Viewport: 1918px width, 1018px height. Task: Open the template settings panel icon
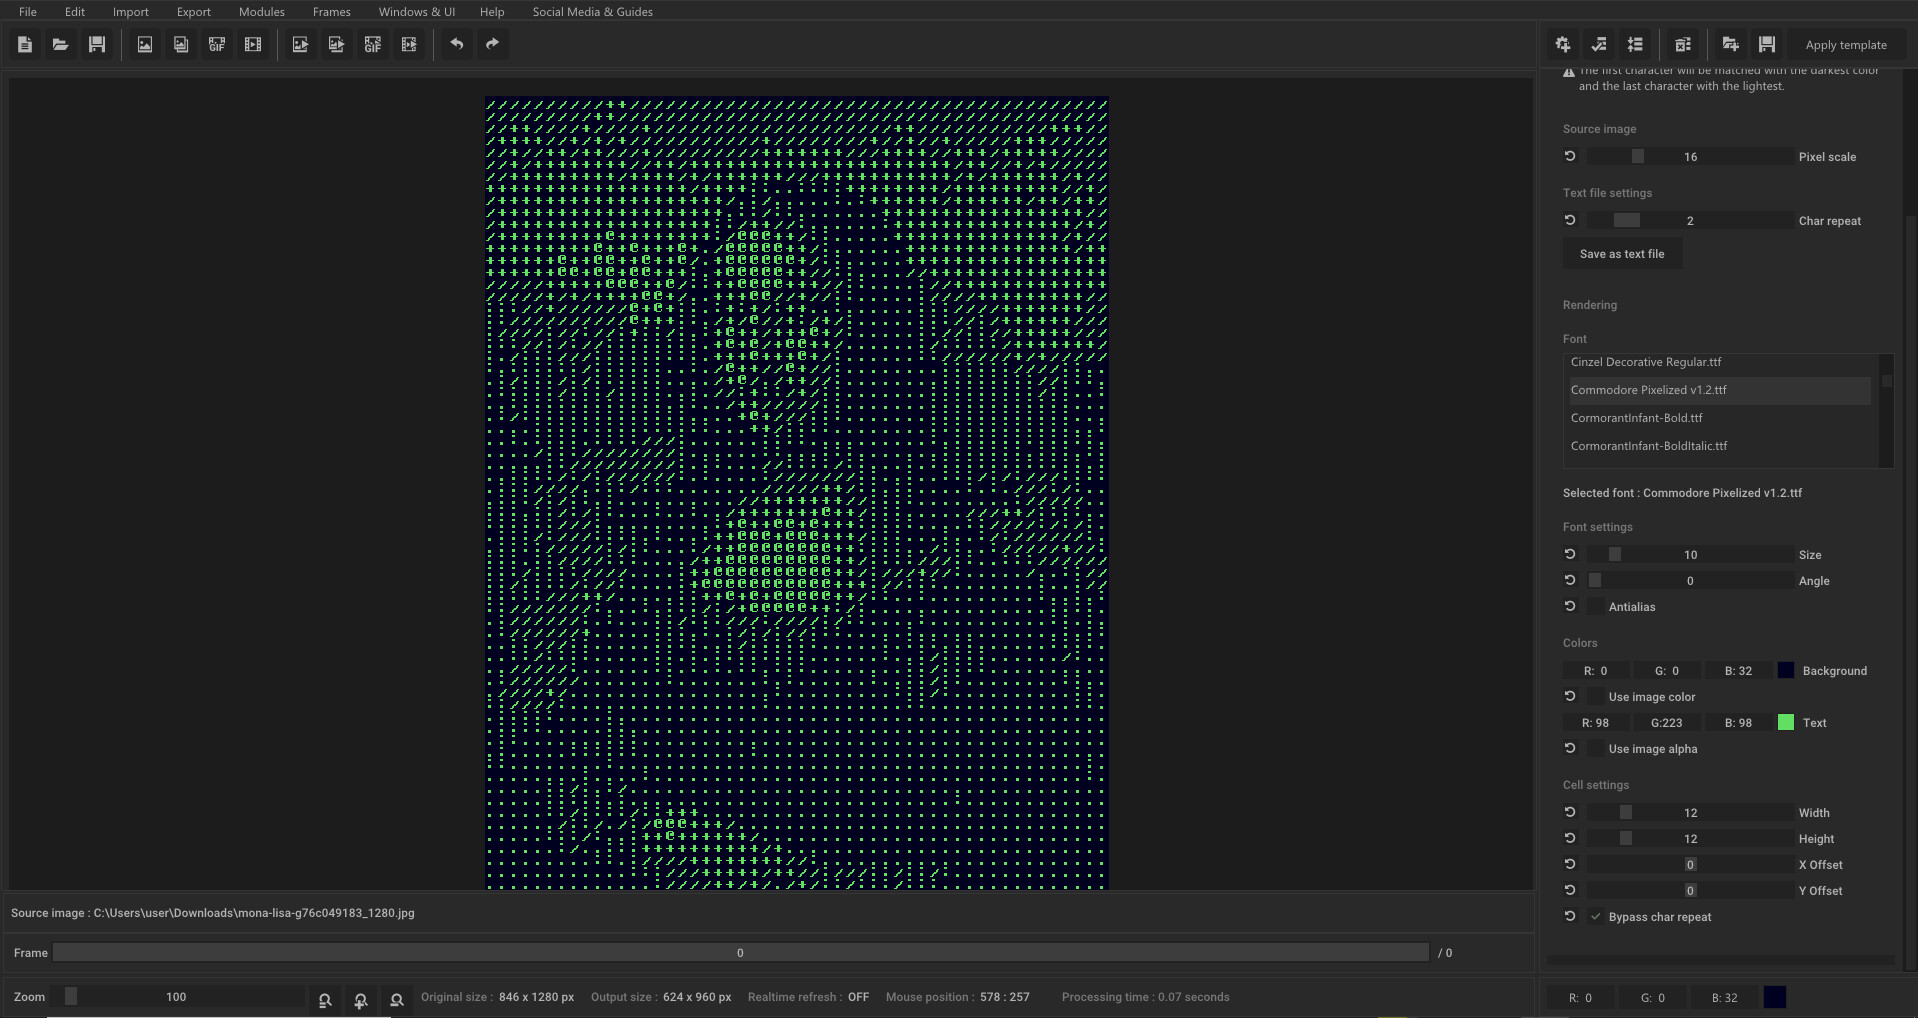(x=1563, y=44)
